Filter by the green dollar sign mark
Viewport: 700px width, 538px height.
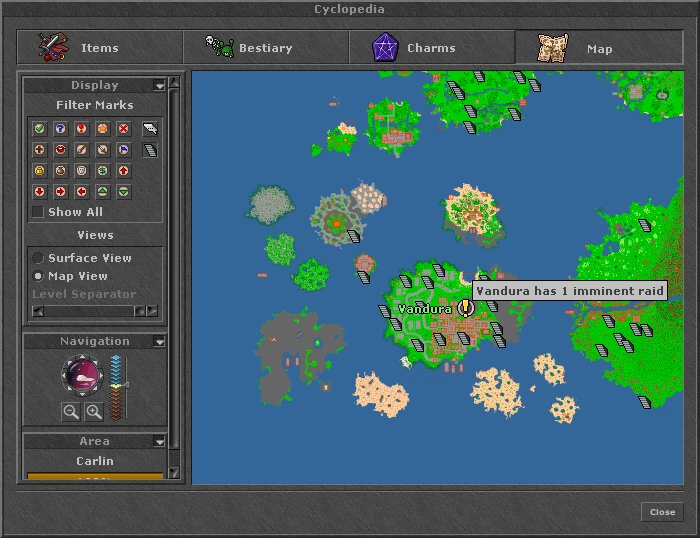click(x=102, y=171)
